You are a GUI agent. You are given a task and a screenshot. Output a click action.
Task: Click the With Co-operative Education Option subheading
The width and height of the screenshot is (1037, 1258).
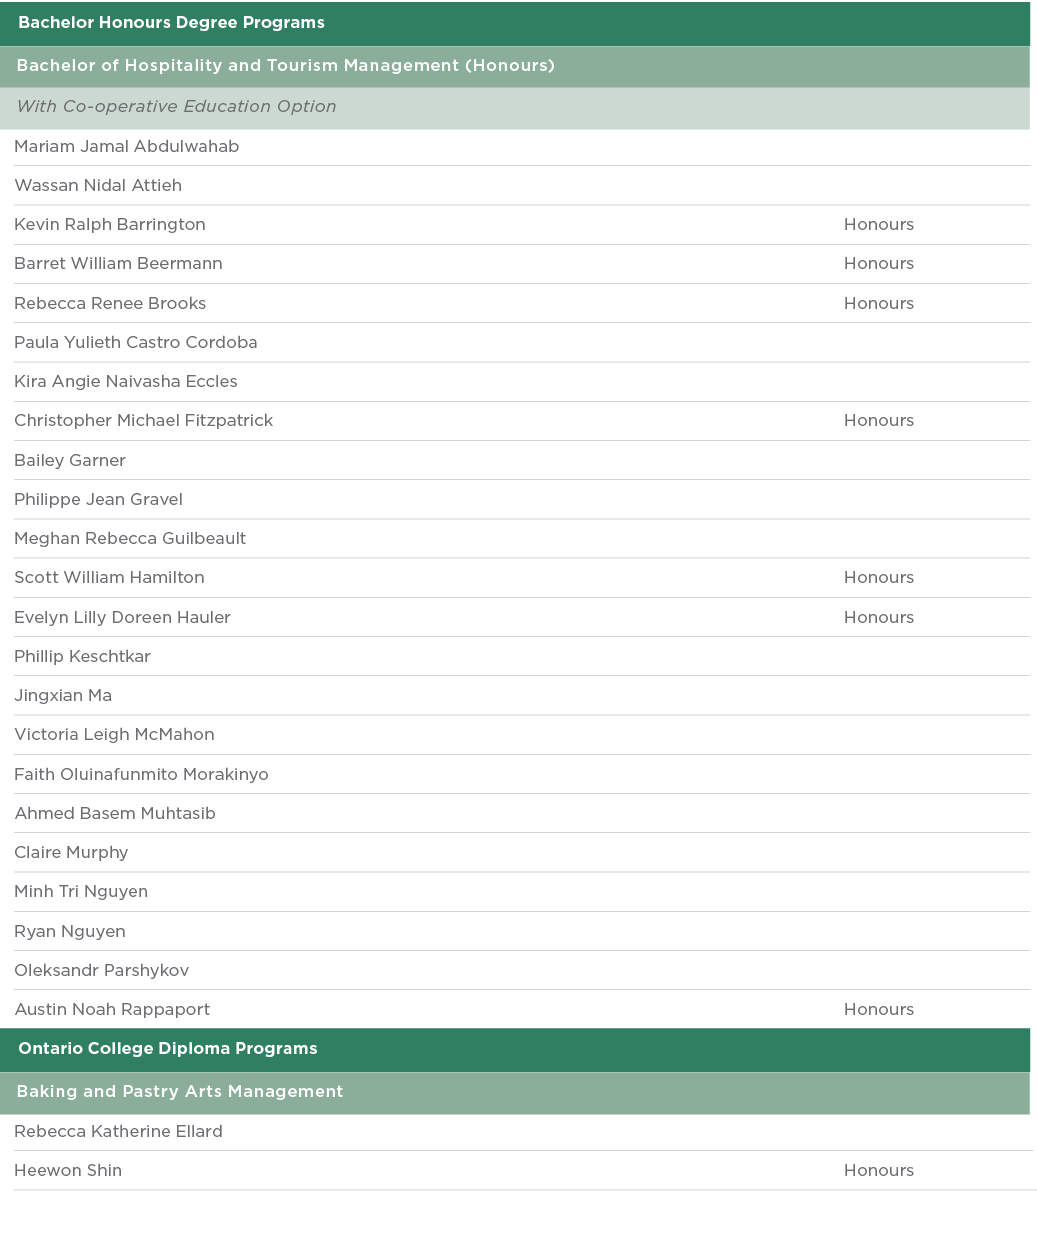tap(176, 107)
